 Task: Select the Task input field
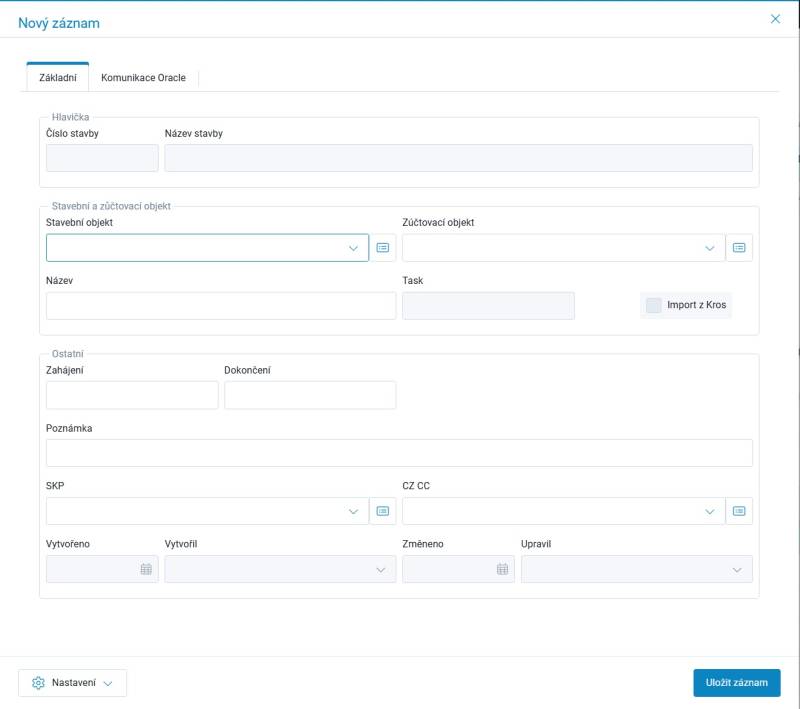(x=488, y=306)
